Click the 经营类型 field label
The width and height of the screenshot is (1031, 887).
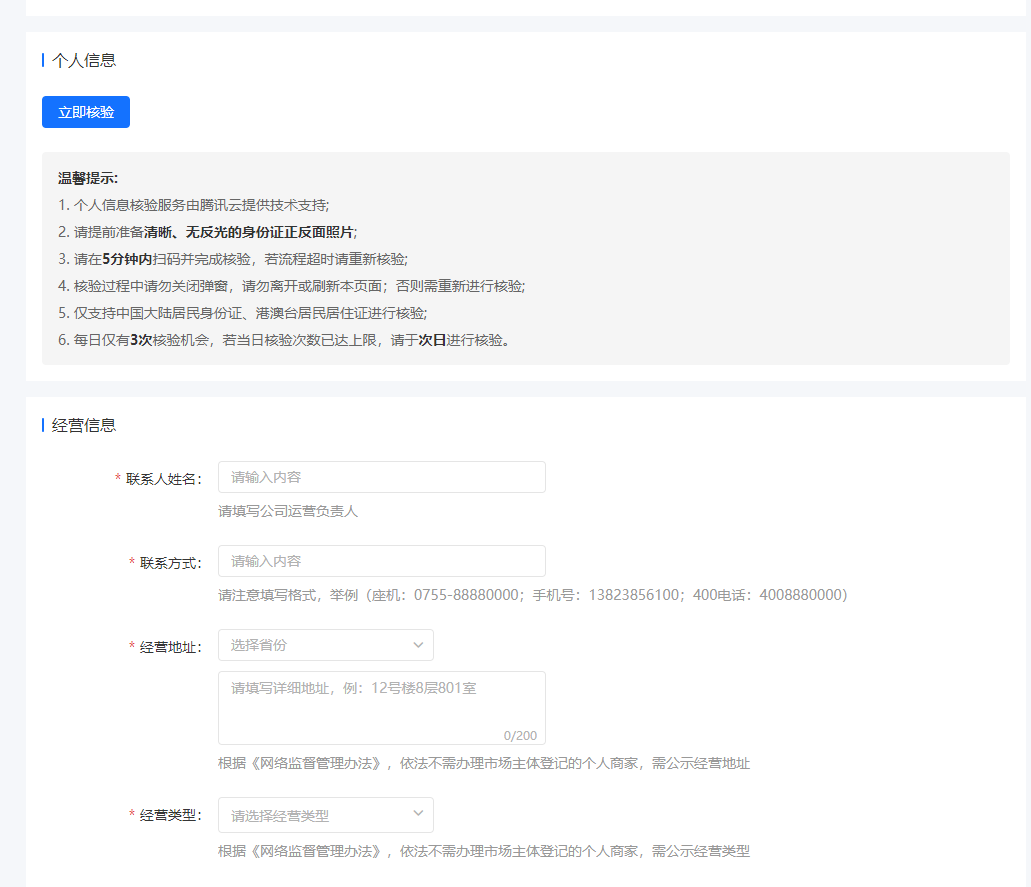pos(171,815)
